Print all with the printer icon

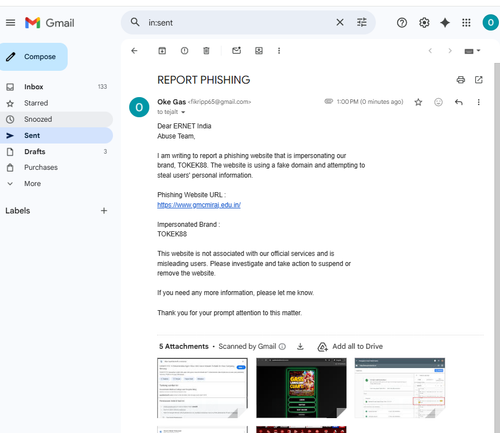tap(461, 80)
